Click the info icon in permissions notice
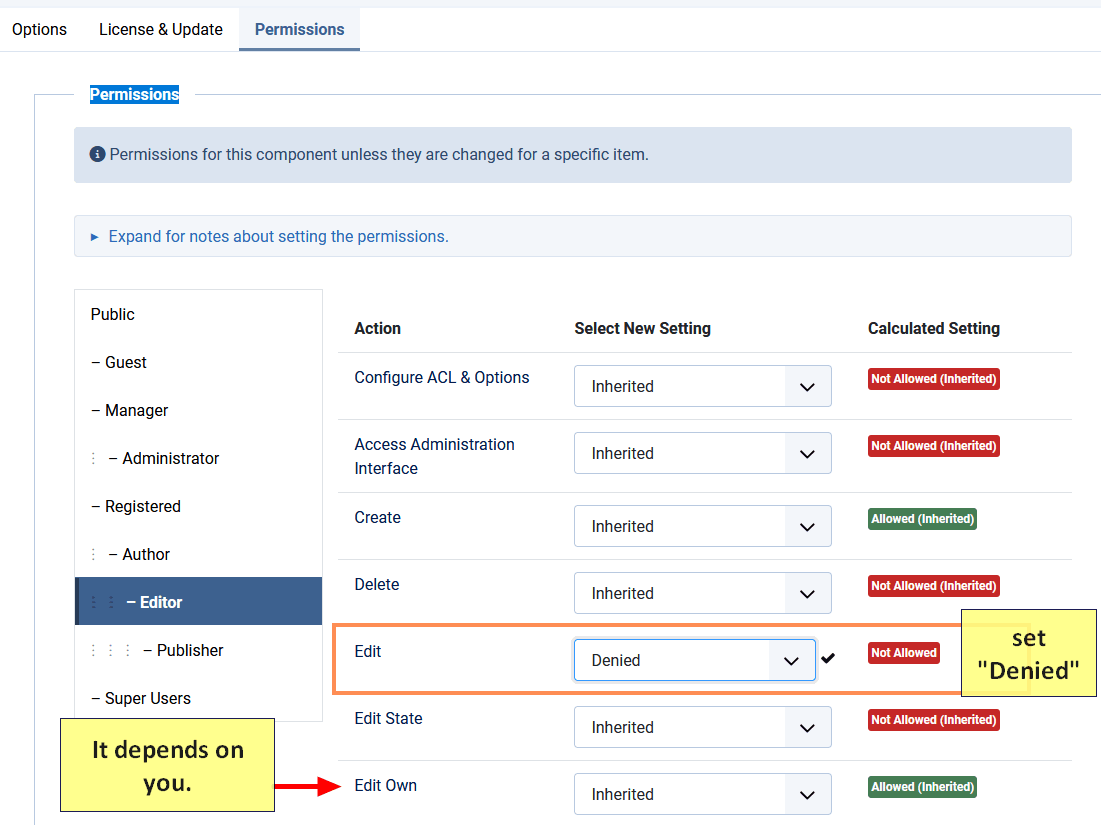Screen dimensions: 1101x825 click(97, 155)
